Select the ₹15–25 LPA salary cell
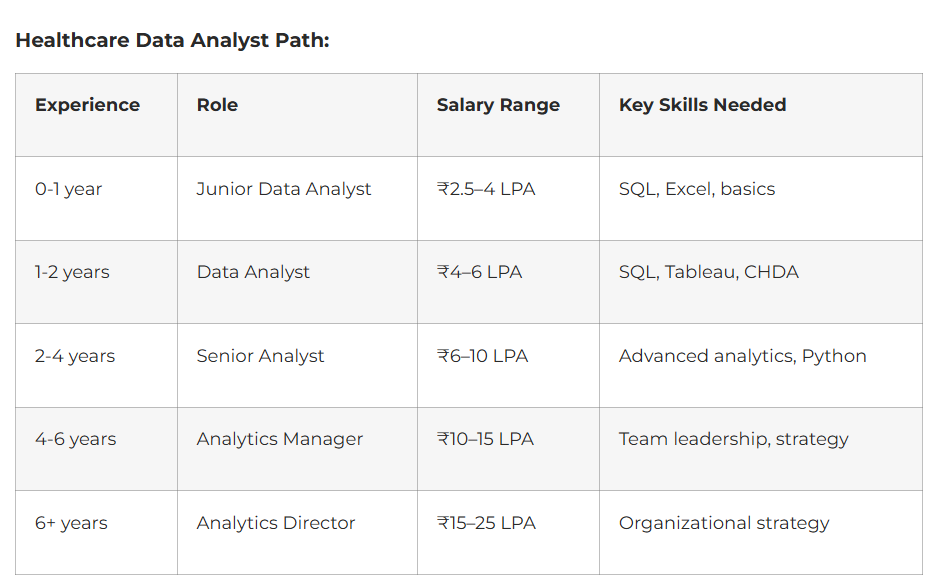 (x=486, y=523)
